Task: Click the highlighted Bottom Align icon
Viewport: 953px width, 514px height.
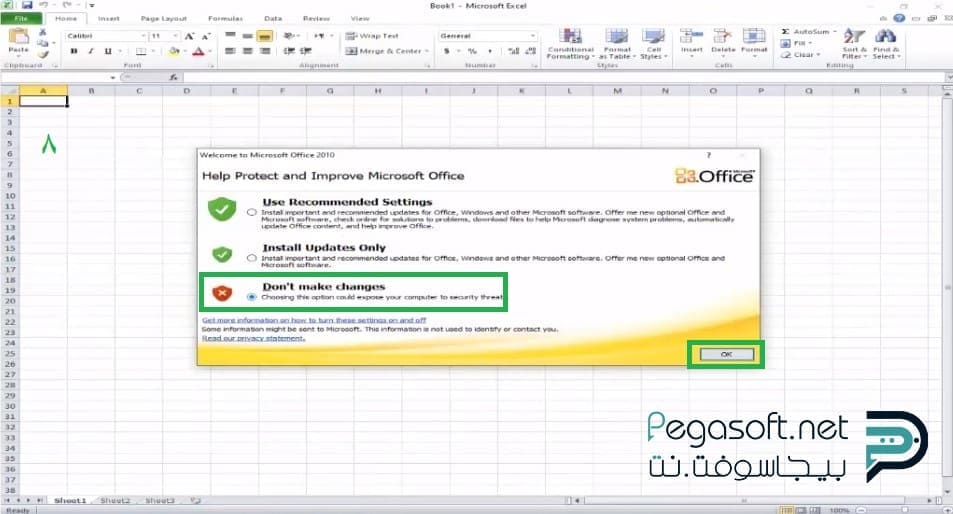Action: [x=264, y=36]
